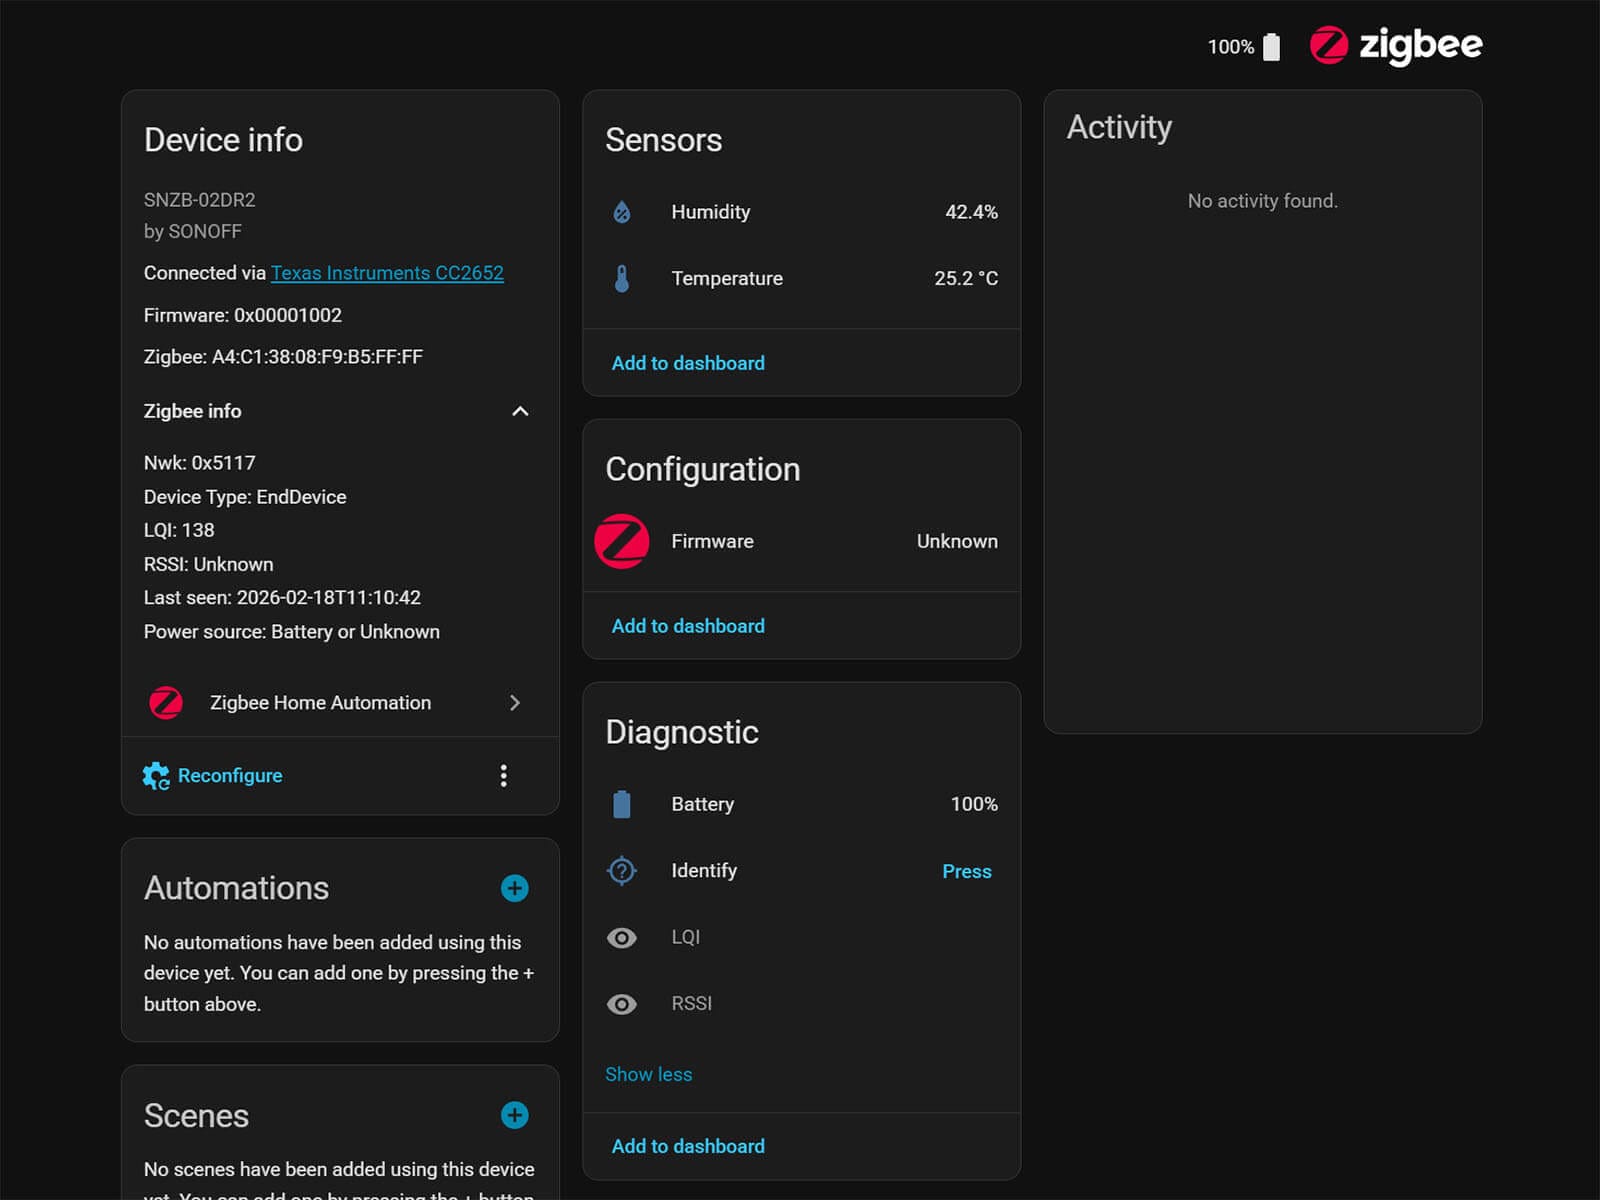Viewport: 1600px width, 1200px height.
Task: Toggle the hidden LQI entity eye icon
Action: (x=621, y=937)
